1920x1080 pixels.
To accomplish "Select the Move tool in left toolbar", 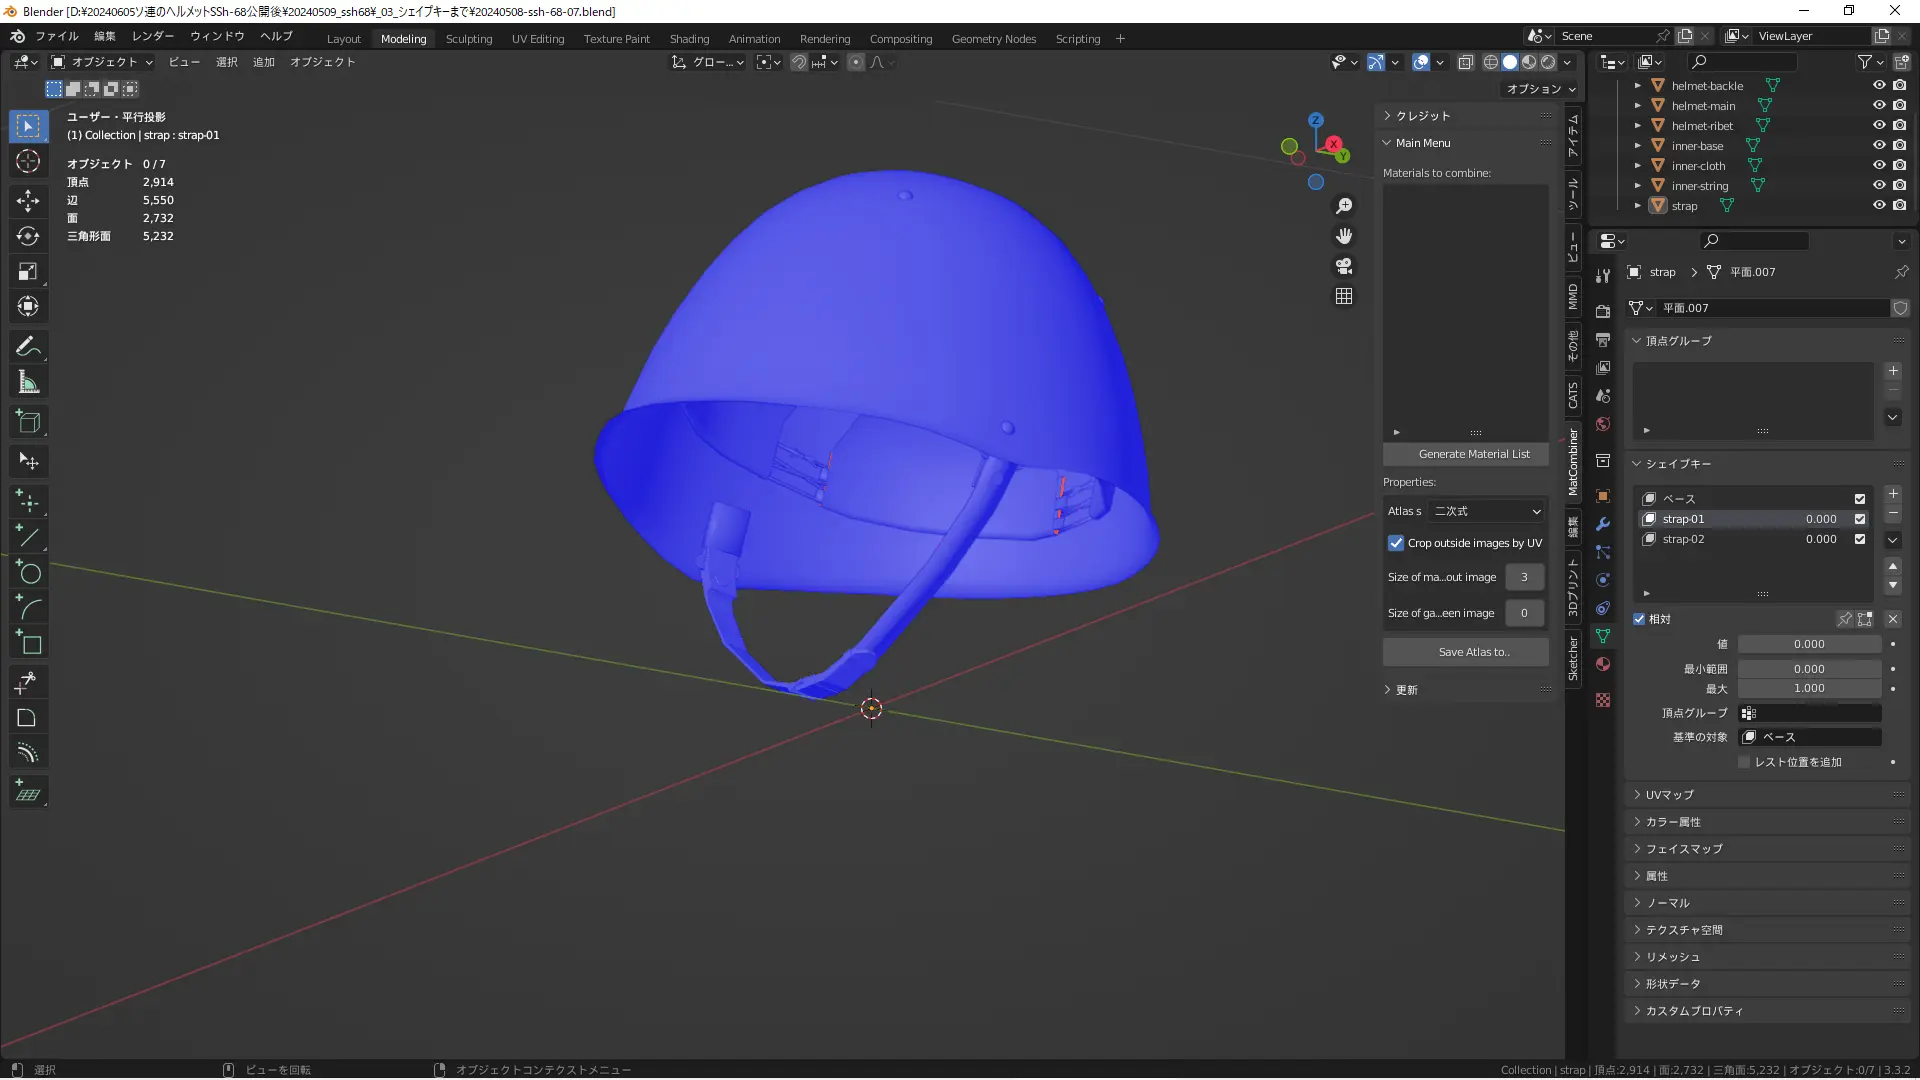I will coord(28,200).
